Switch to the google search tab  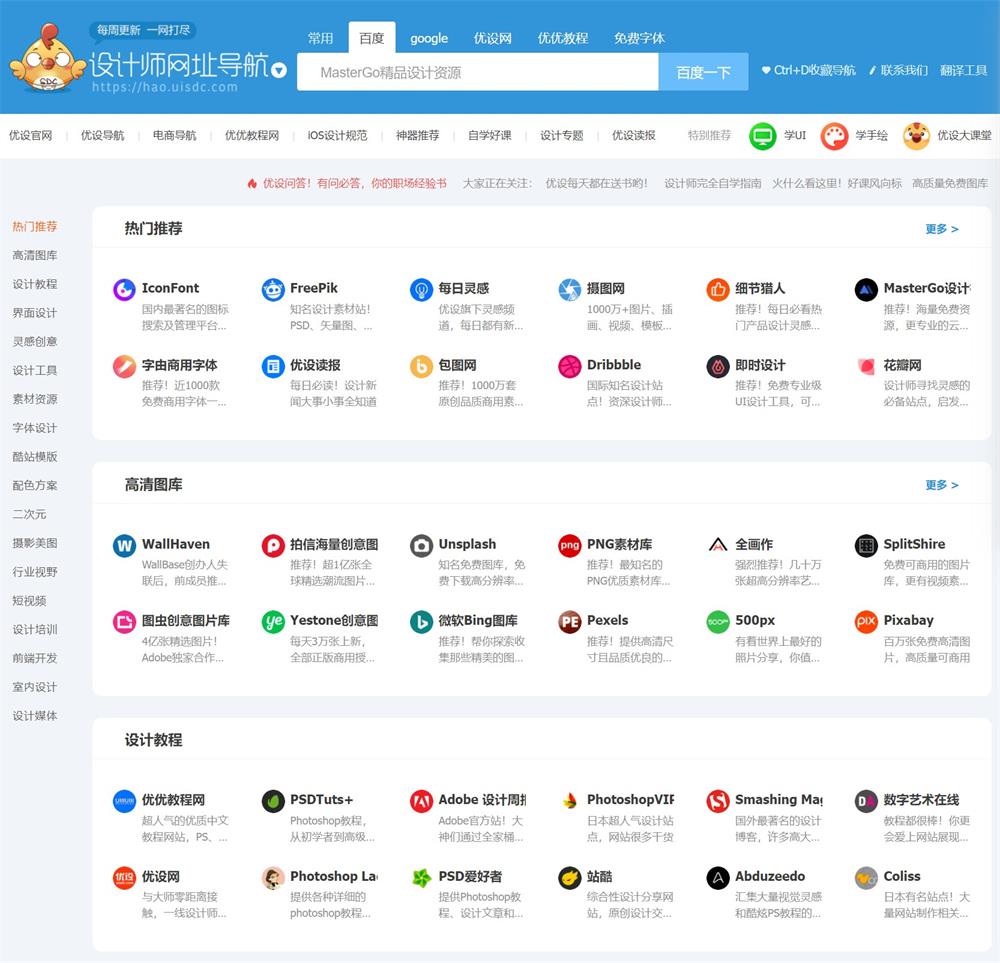point(429,39)
